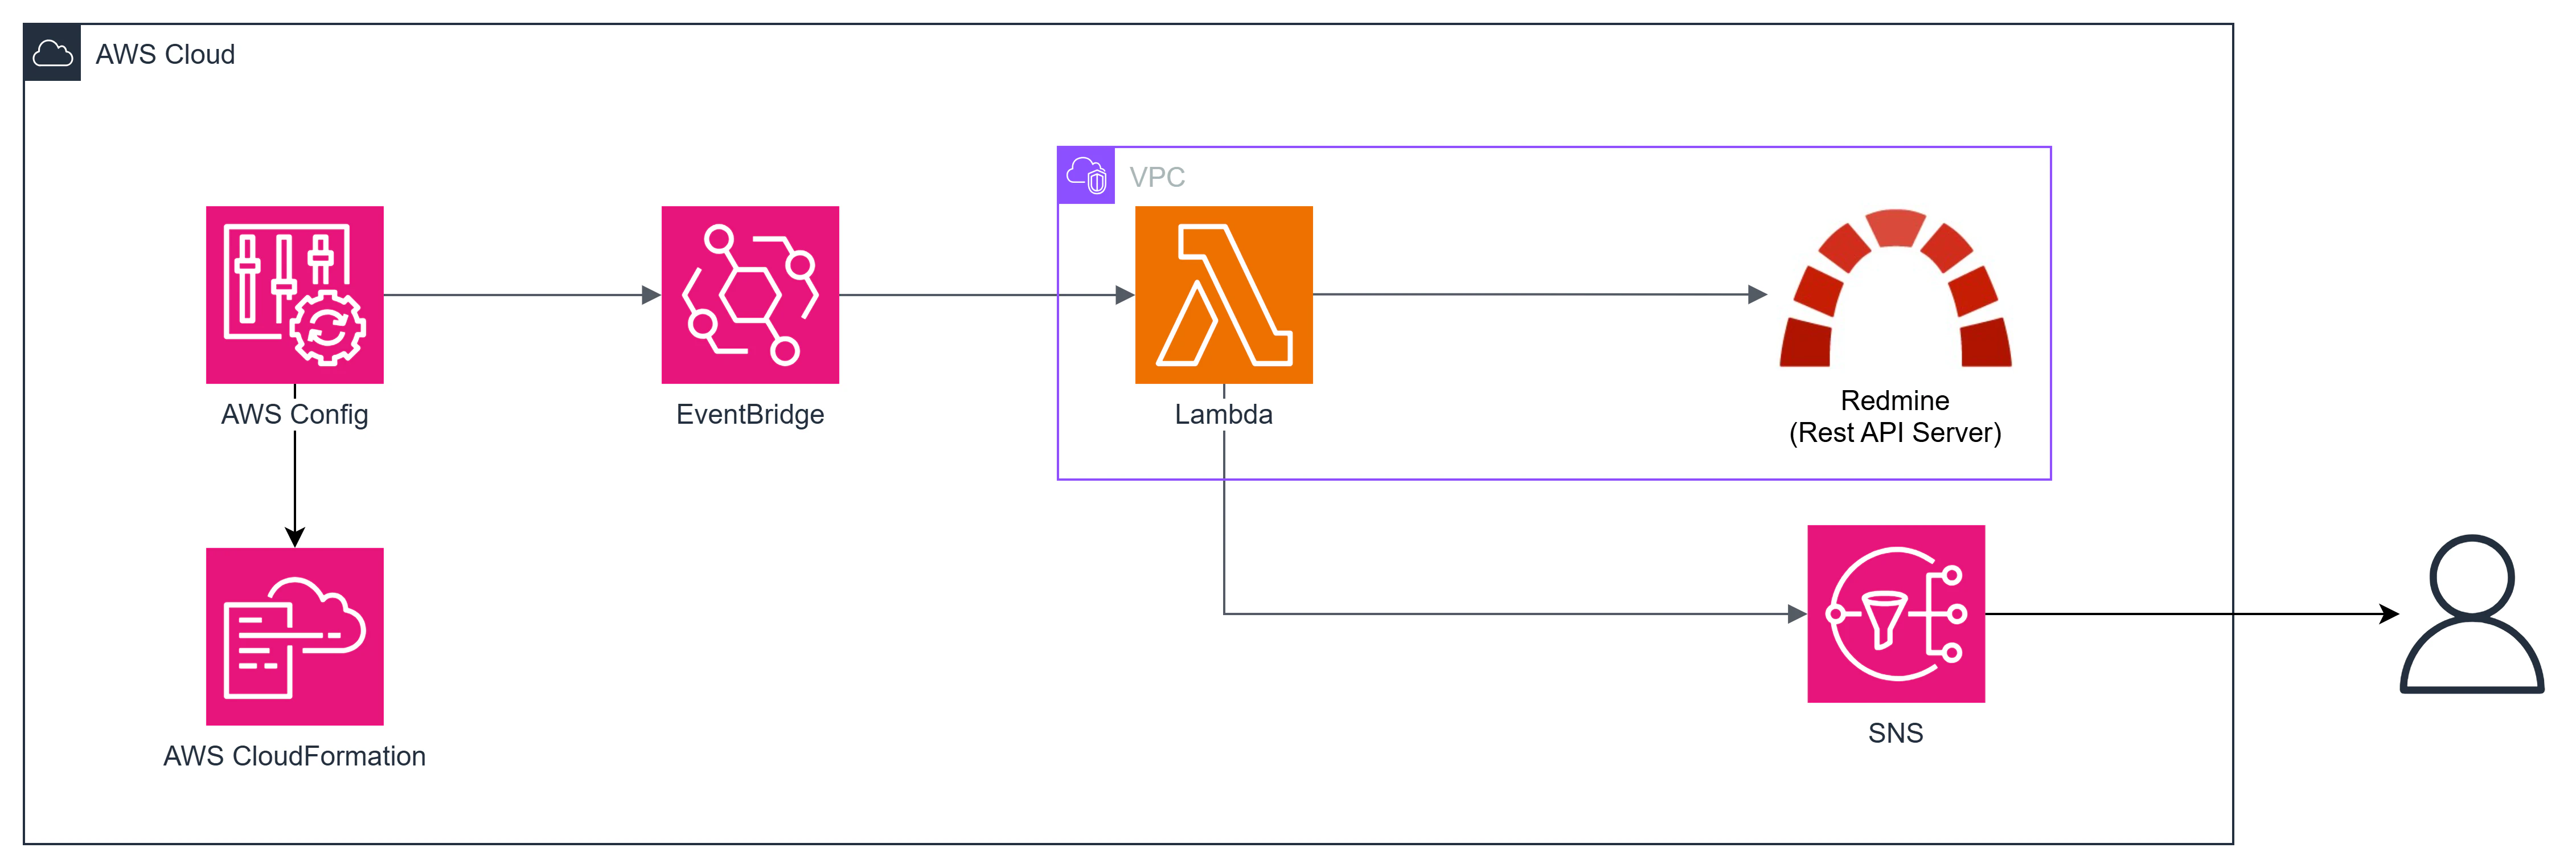
Task: Click the VPC label text
Action: pyautogui.click(x=1157, y=177)
